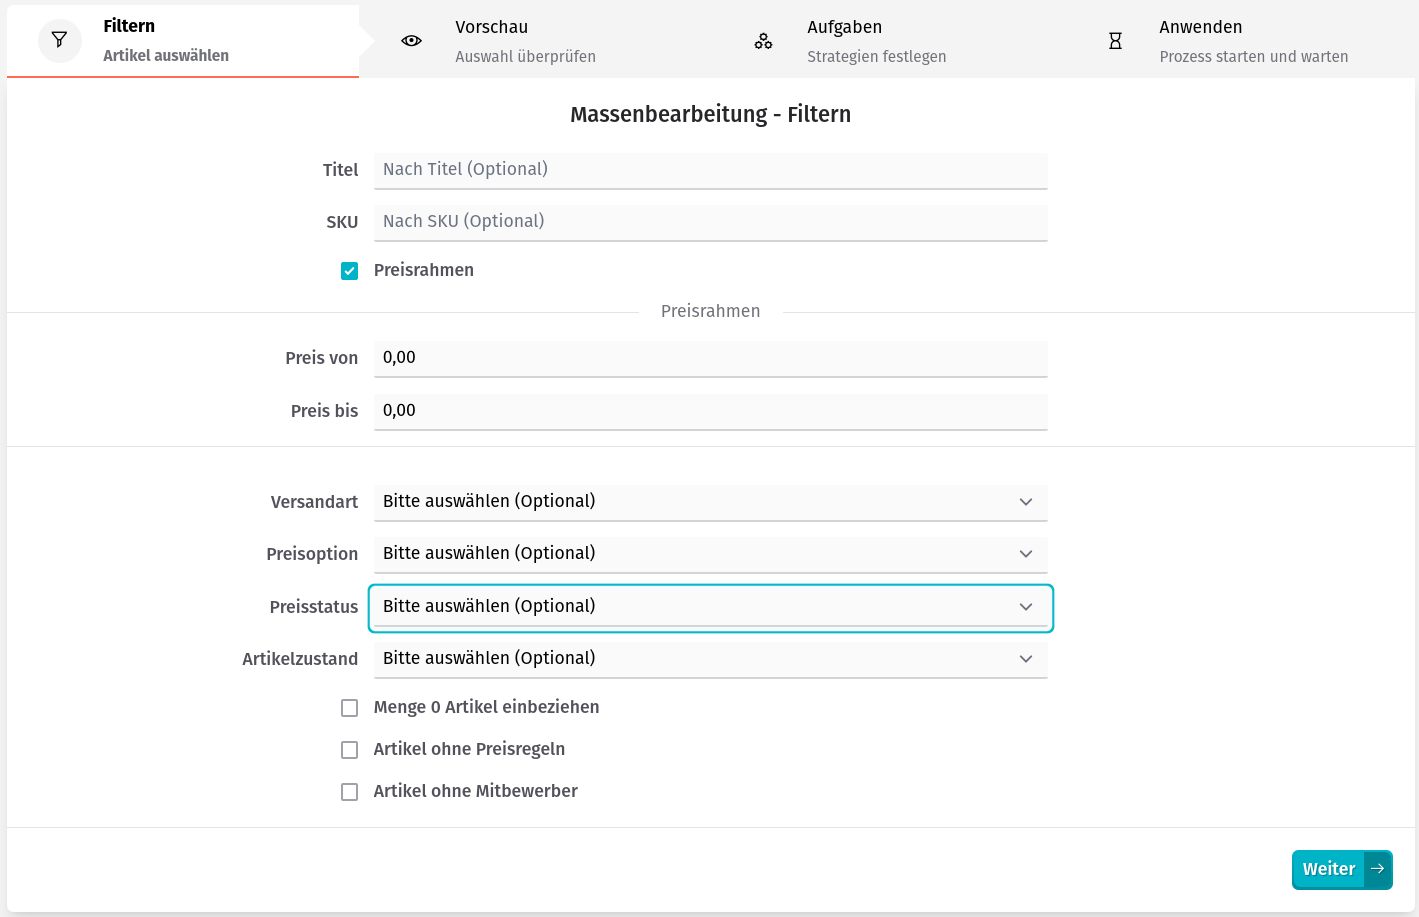Select the Filtern step tab
1419x917 pixels.
pos(183,40)
